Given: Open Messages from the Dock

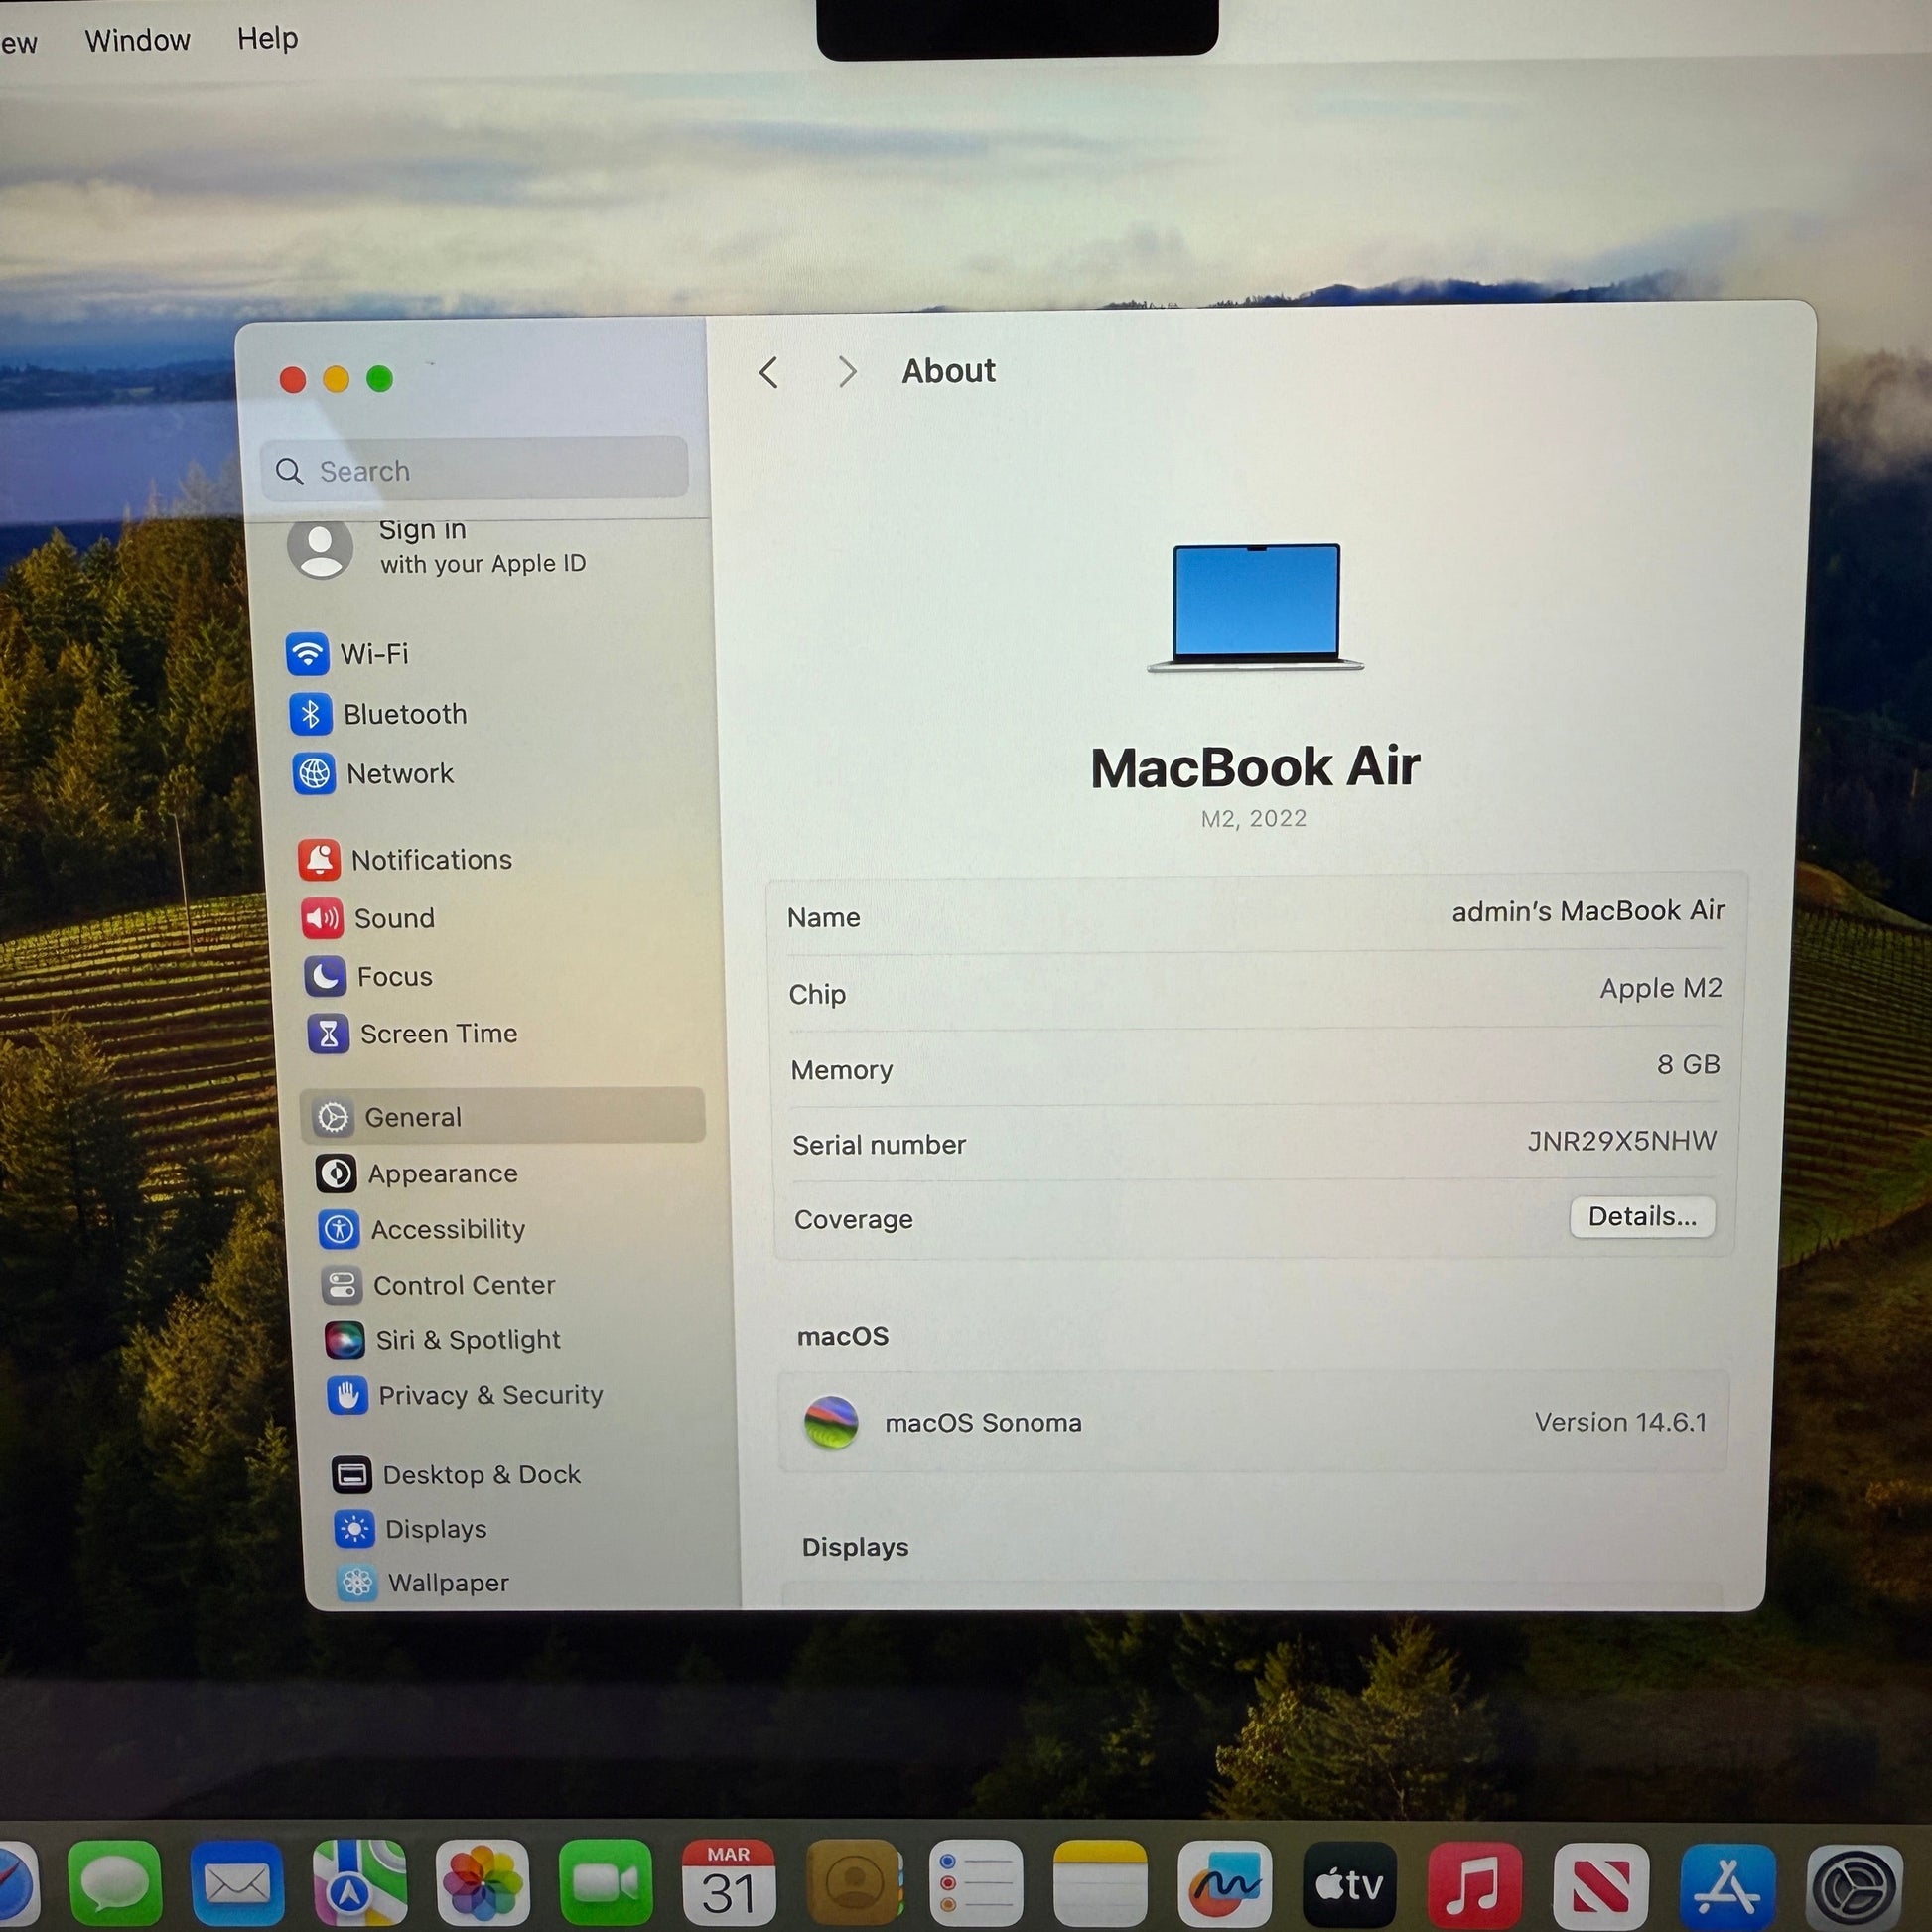Looking at the screenshot, I should tap(115, 1884).
